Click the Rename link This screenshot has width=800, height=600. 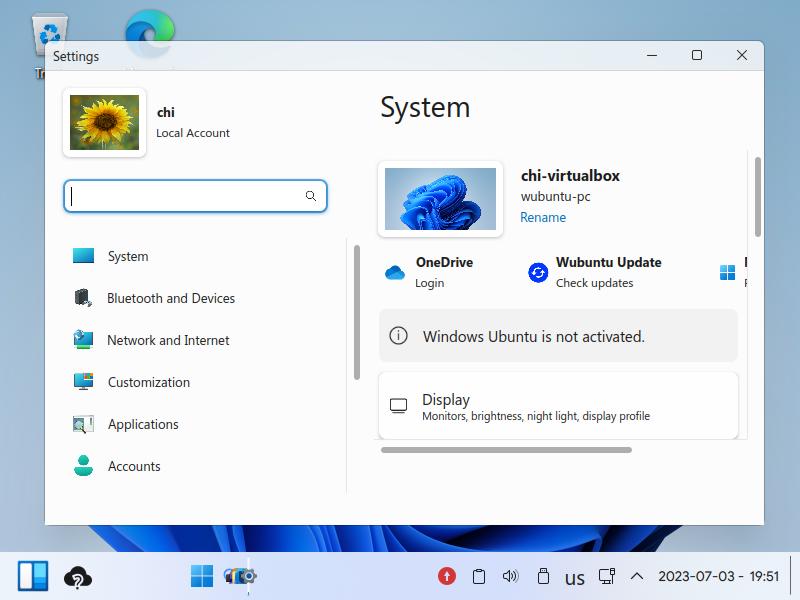(x=543, y=217)
